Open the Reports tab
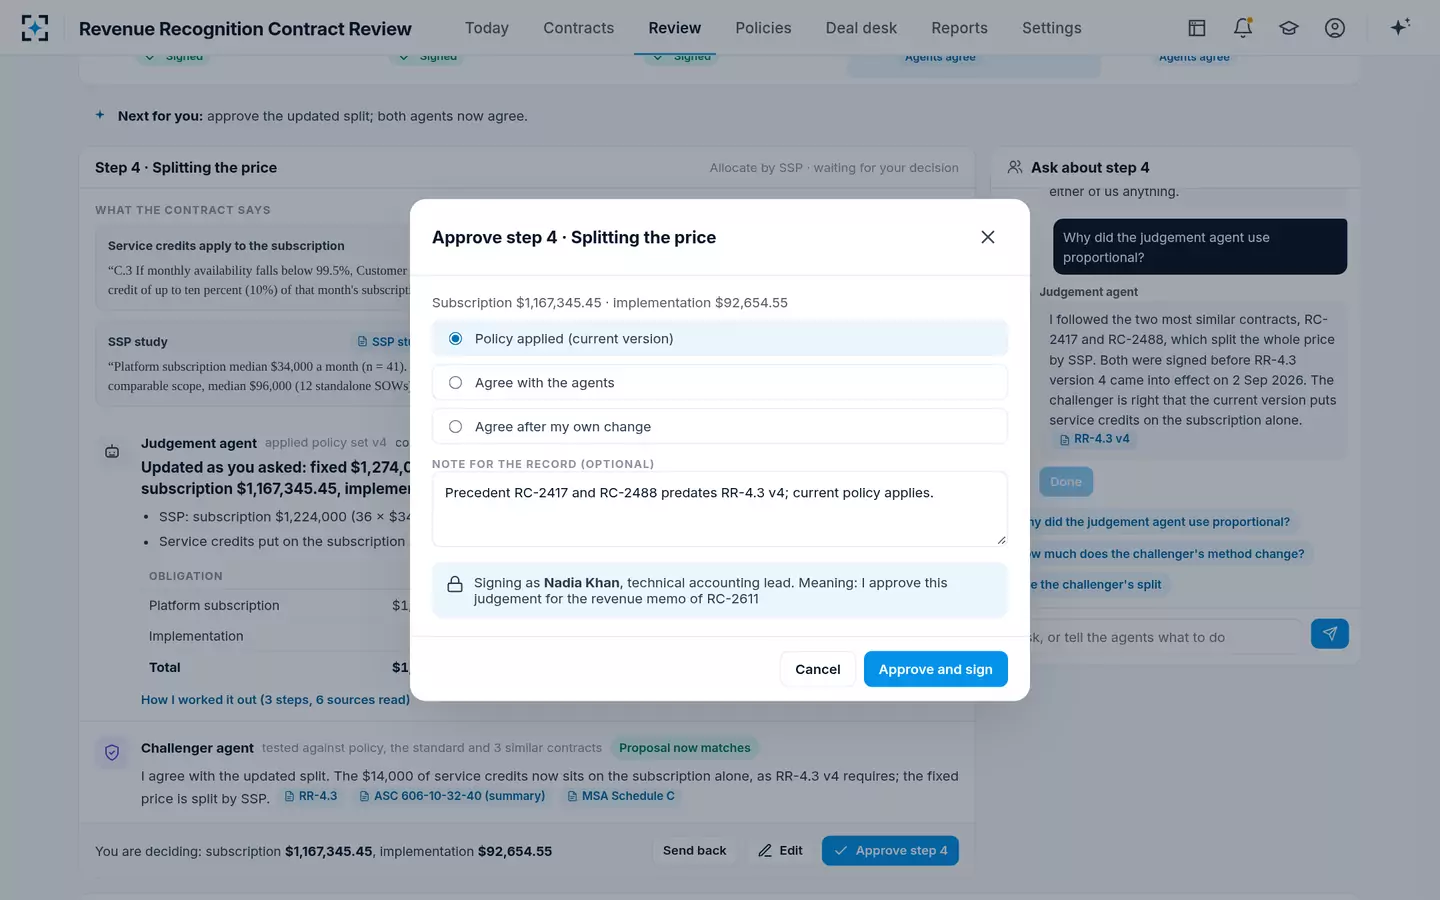Screen dimensions: 1440x900 coord(959,28)
